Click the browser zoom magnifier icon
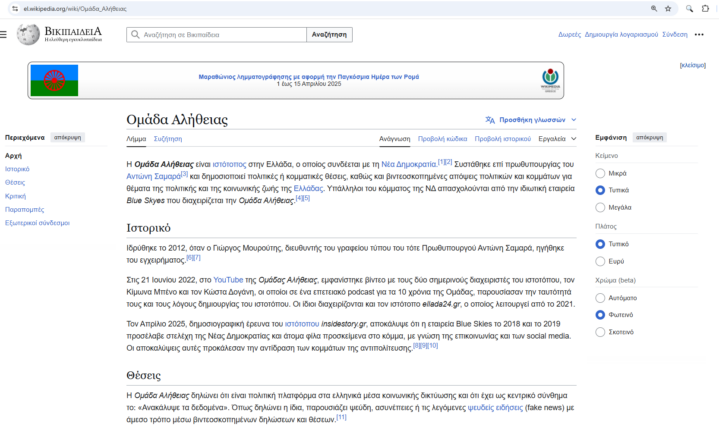Image resolution: width=719 pixels, height=430 pixels. (654, 9)
